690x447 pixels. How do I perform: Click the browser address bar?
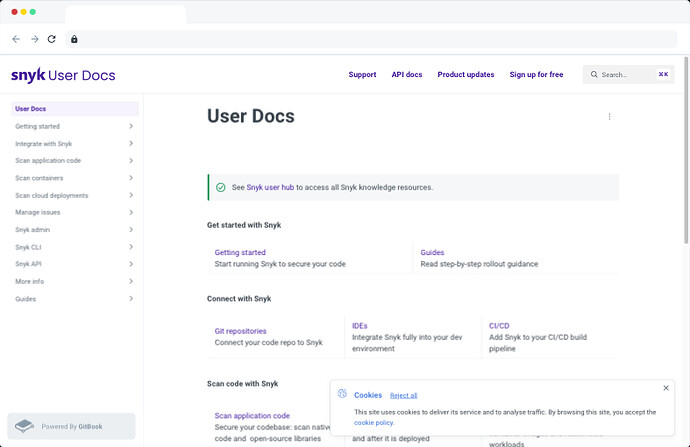tap(371, 39)
